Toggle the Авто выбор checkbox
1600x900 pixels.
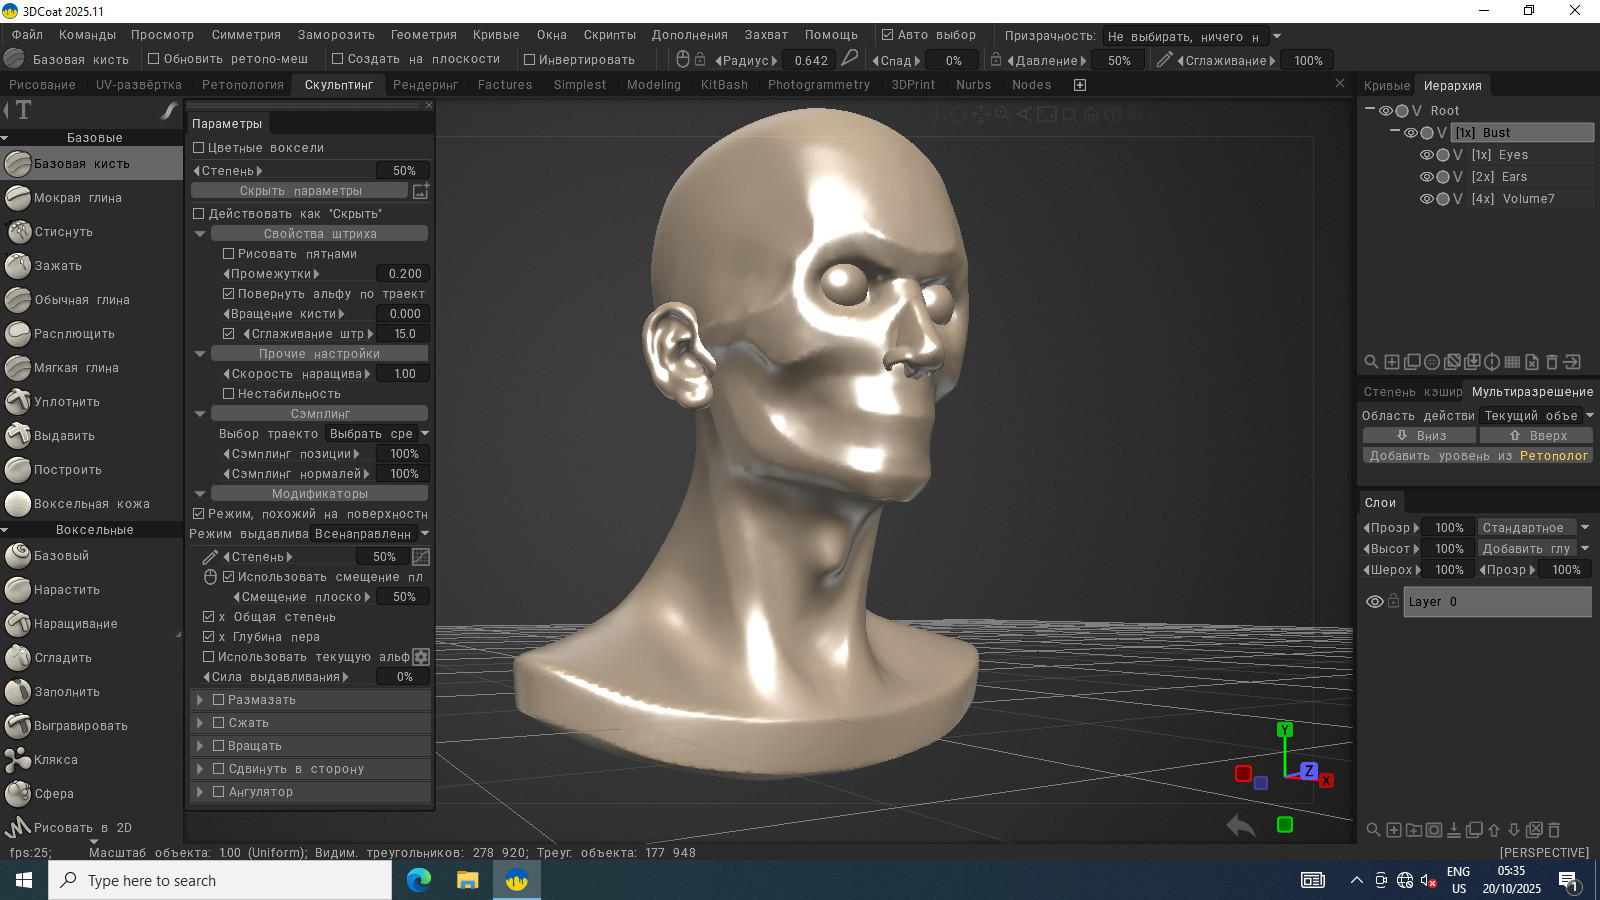point(887,35)
